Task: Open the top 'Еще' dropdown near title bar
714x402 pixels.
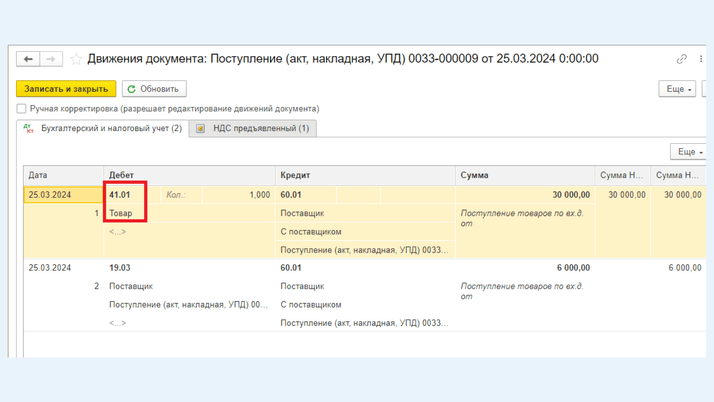Action: [677, 89]
